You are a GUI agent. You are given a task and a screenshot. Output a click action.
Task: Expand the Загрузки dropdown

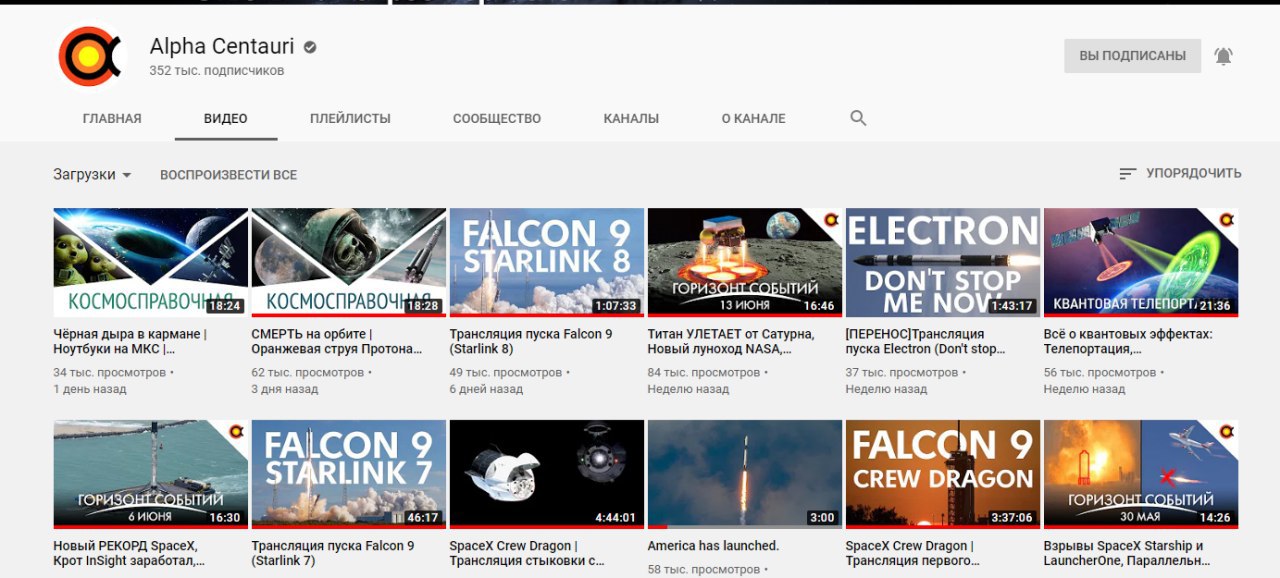[92, 174]
